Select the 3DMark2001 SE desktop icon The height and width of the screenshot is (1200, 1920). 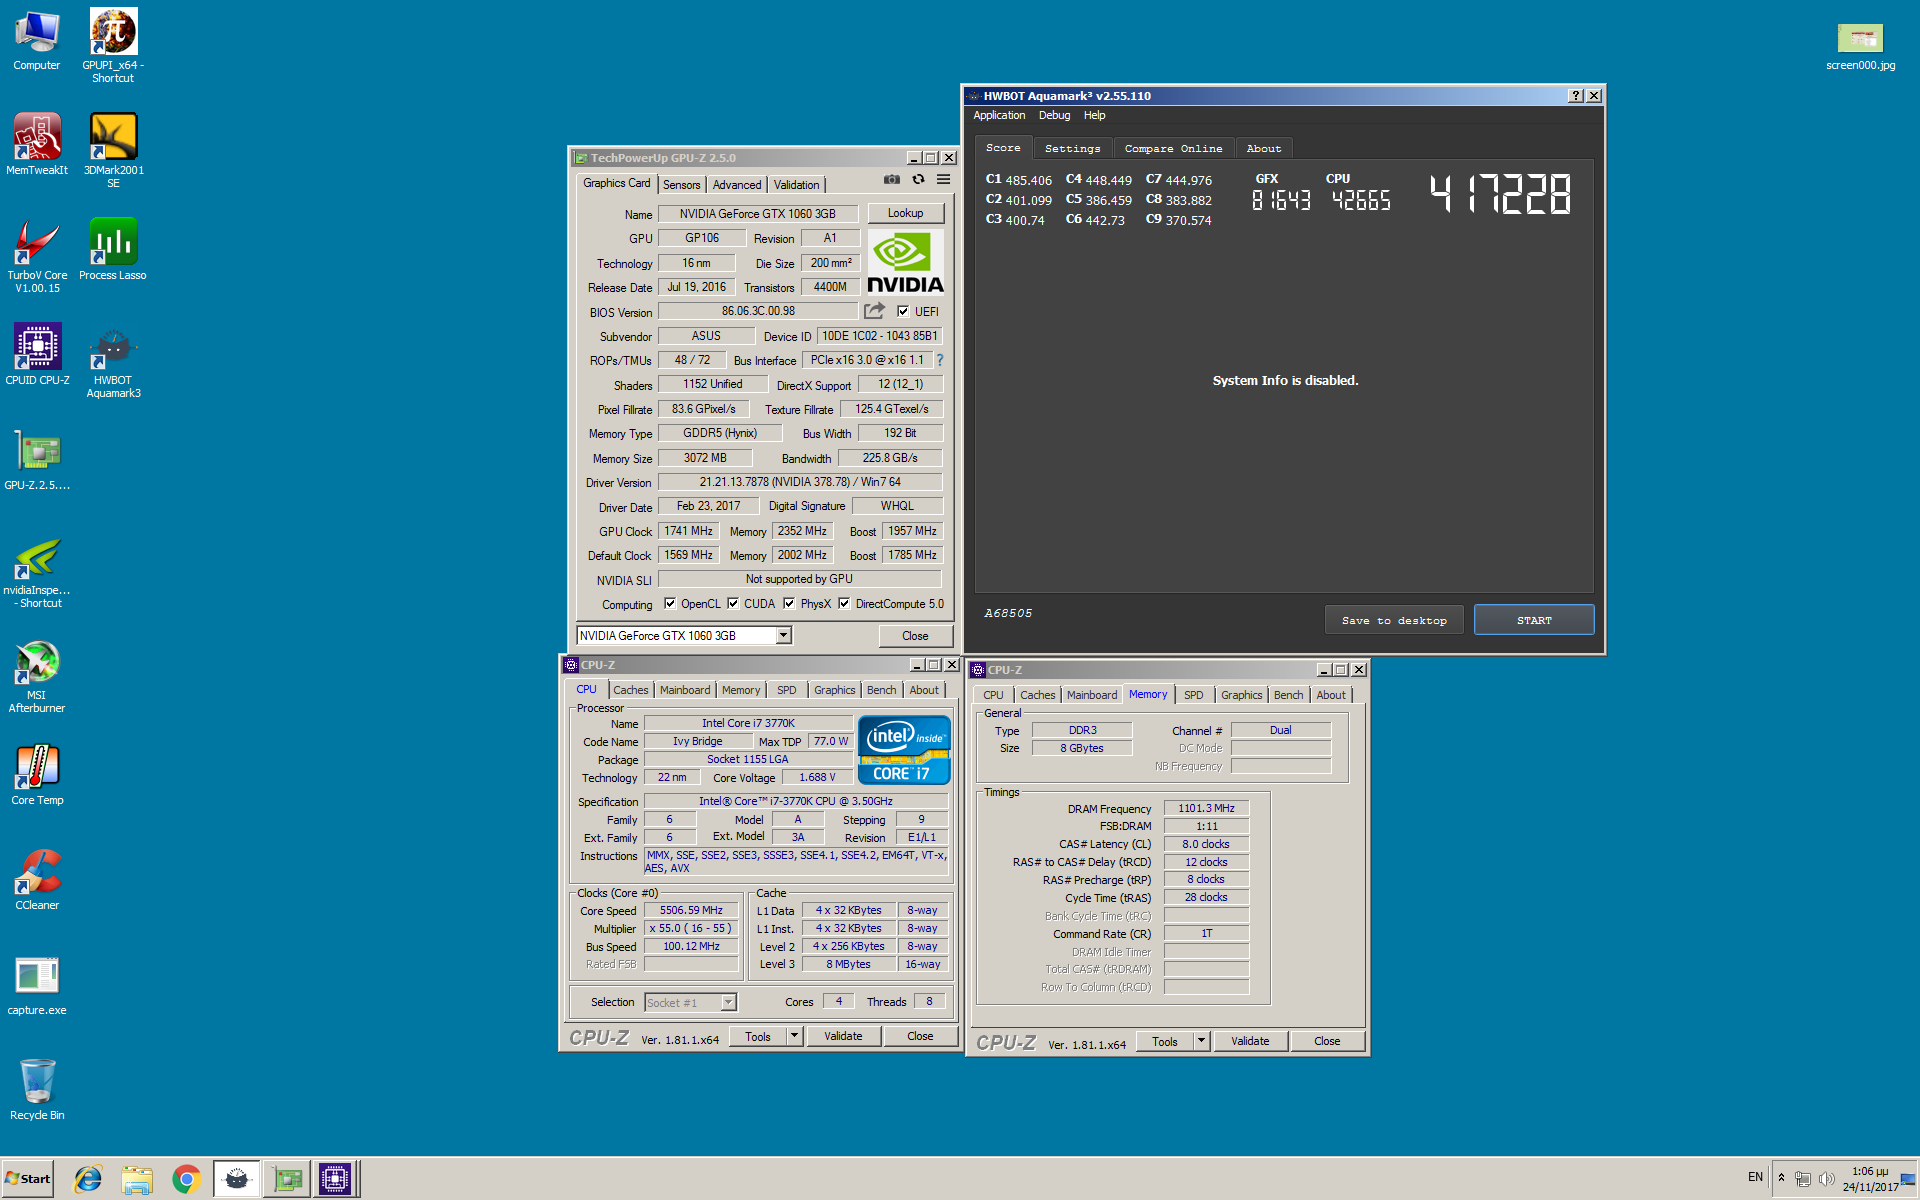pyautogui.click(x=113, y=150)
